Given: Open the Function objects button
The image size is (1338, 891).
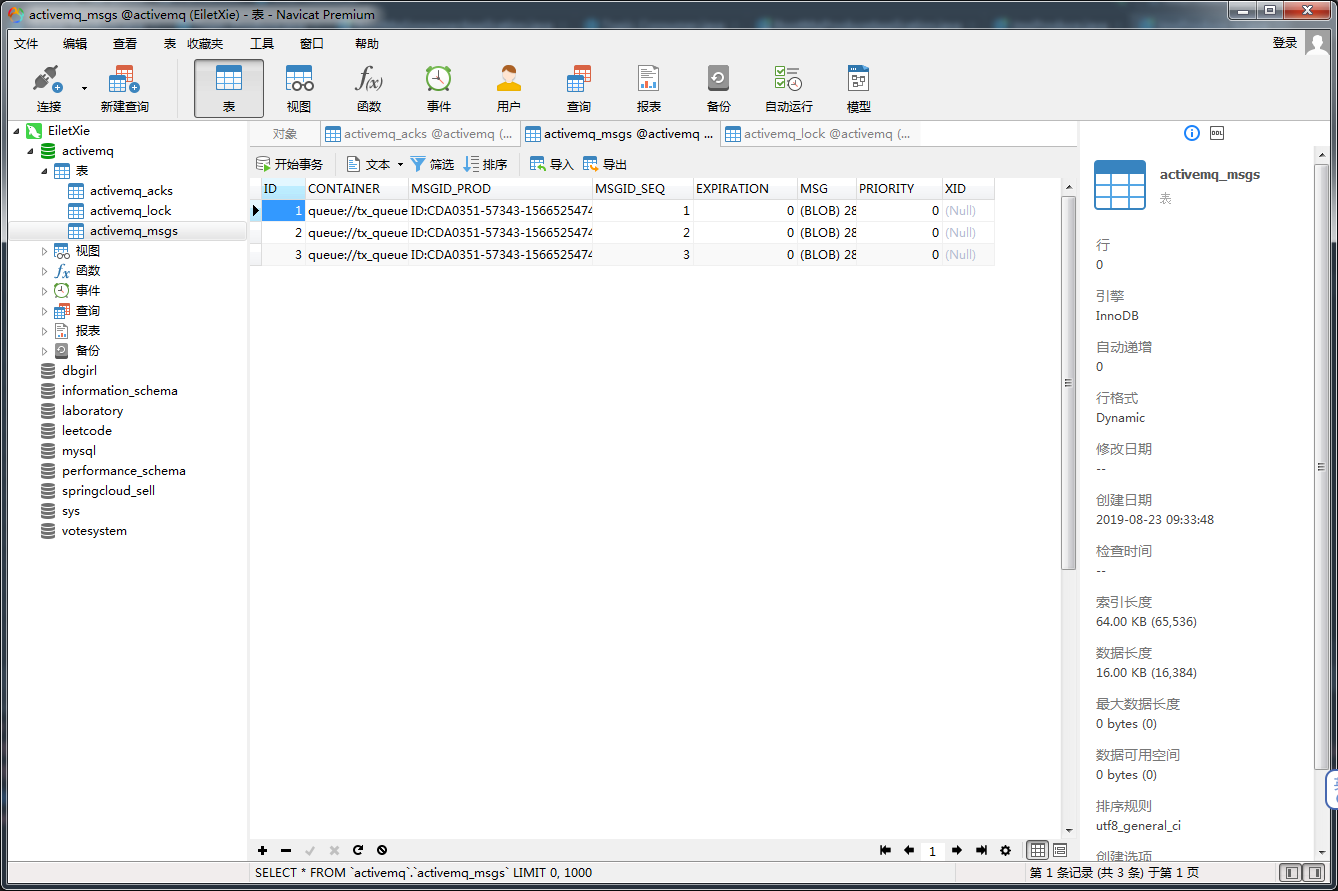Looking at the screenshot, I should [x=369, y=89].
